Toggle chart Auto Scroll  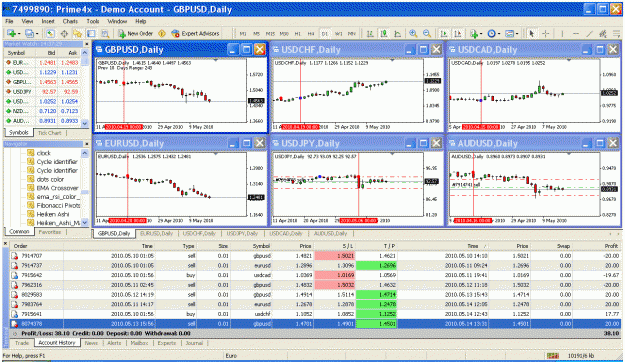(444, 34)
